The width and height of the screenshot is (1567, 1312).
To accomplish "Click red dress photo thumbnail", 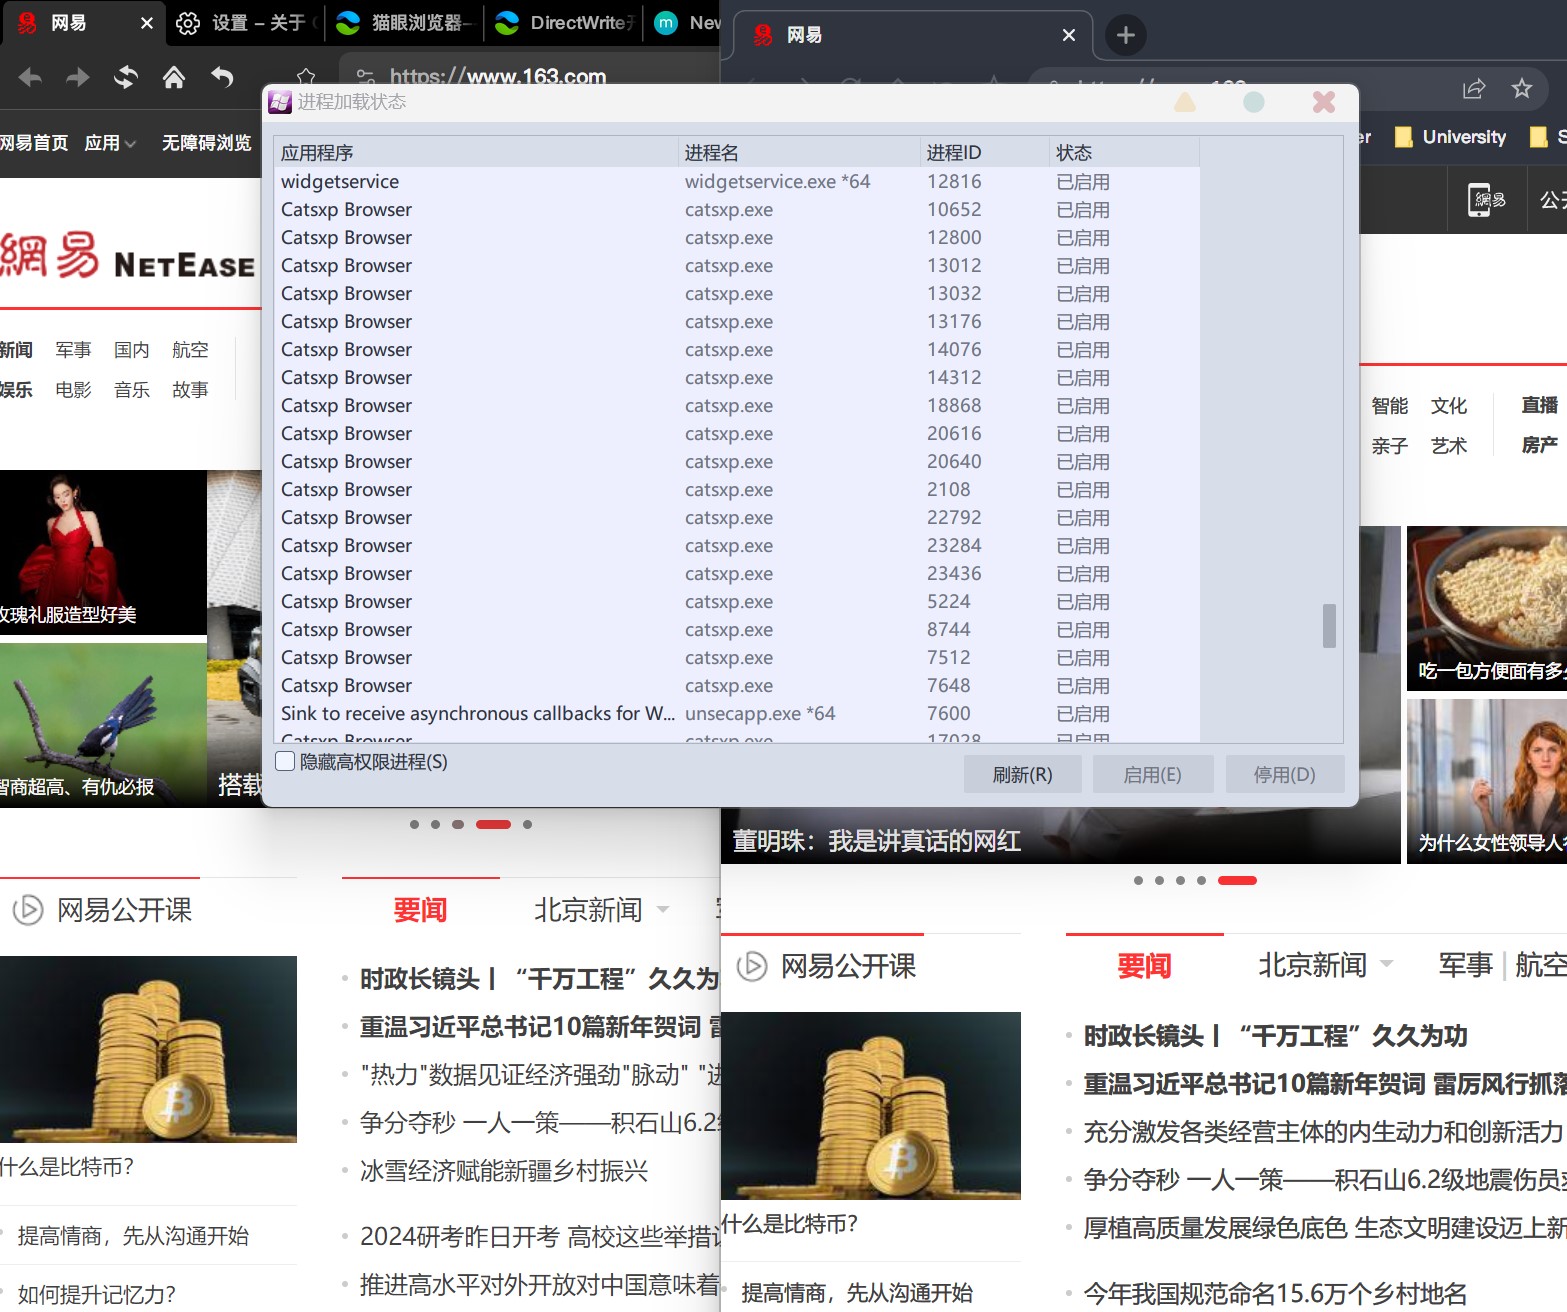I will click(x=103, y=551).
